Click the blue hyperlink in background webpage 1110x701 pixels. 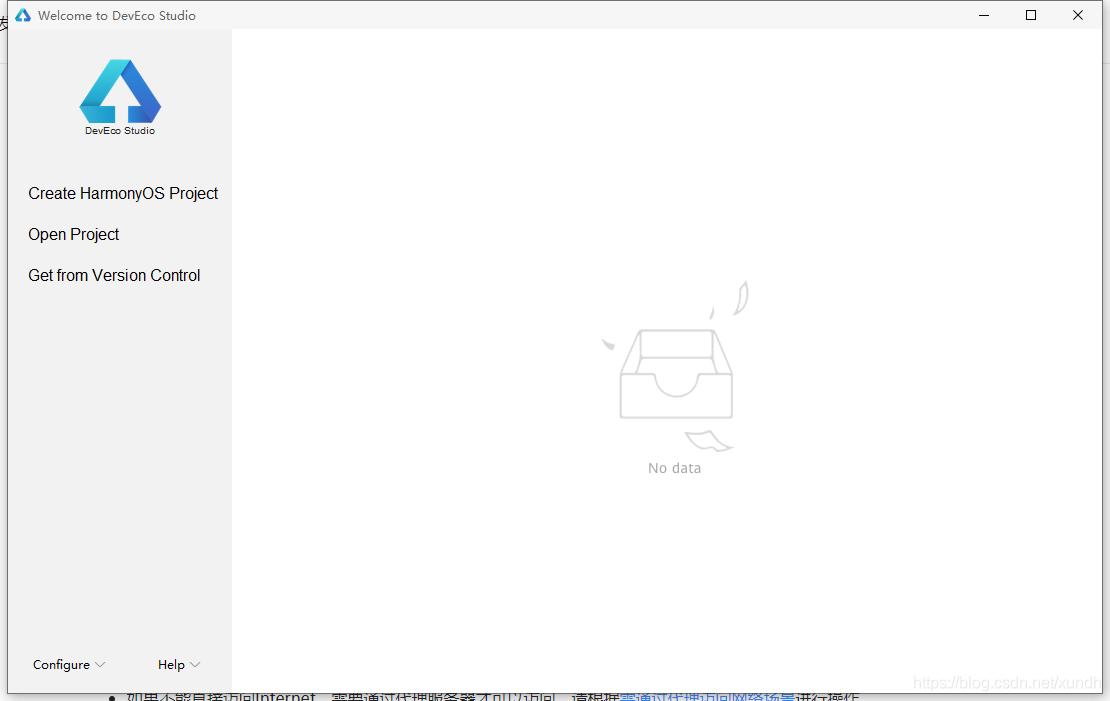707,697
